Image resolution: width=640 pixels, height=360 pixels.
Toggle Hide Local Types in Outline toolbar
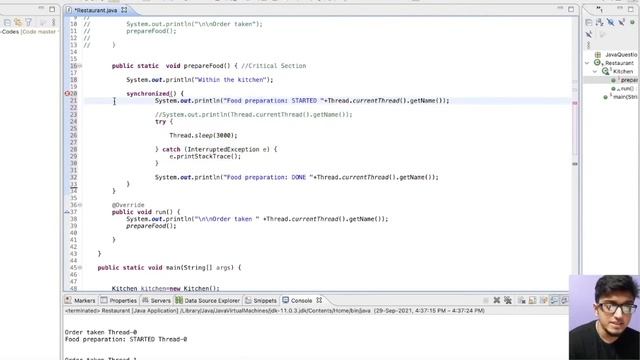(589, 34)
